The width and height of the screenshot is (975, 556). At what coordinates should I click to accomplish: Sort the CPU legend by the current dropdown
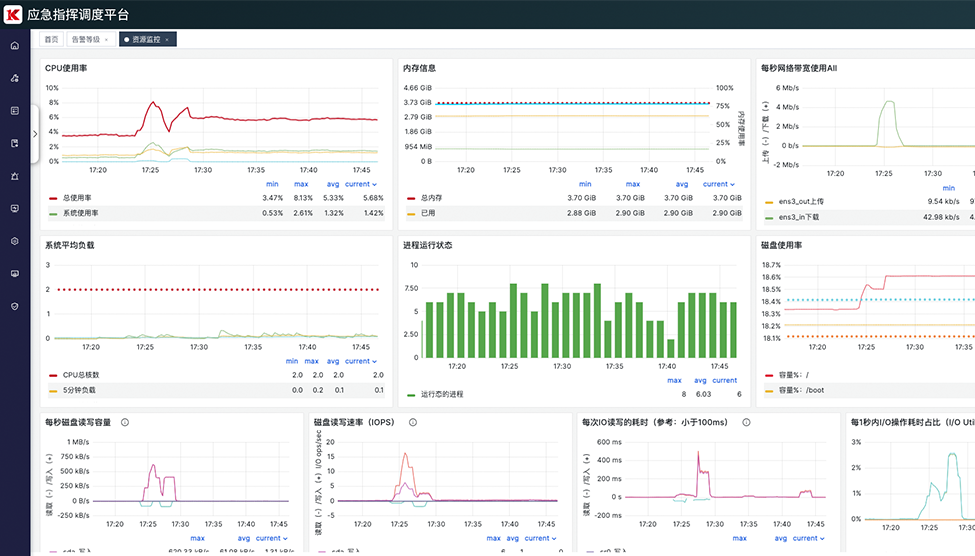point(361,184)
